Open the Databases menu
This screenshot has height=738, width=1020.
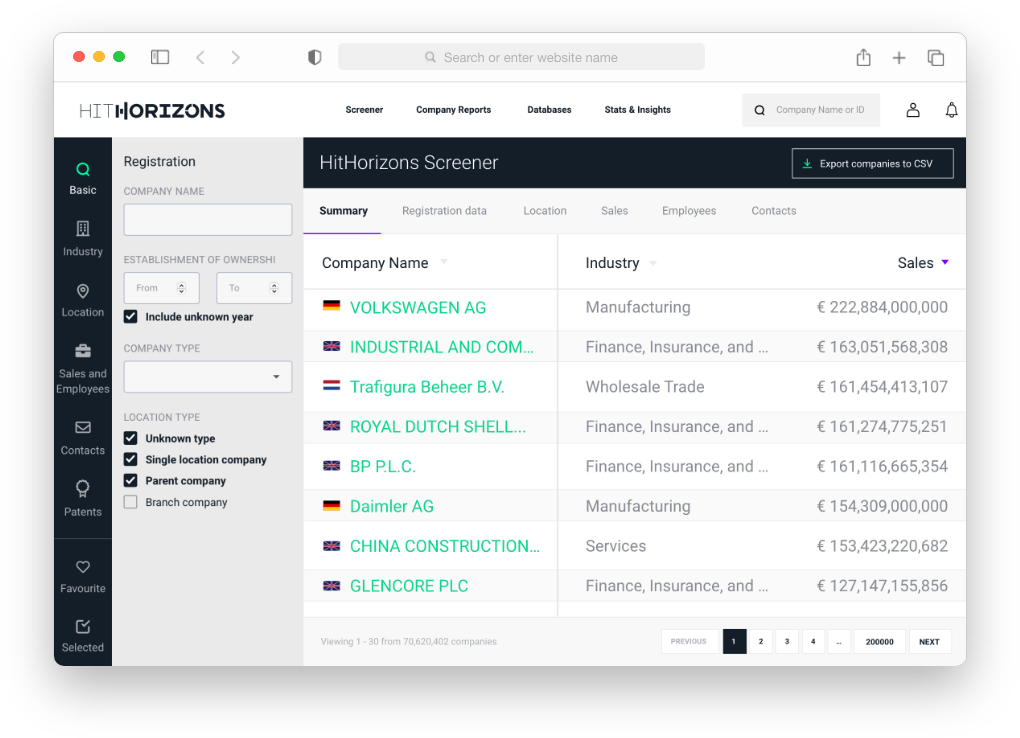pyautogui.click(x=549, y=110)
